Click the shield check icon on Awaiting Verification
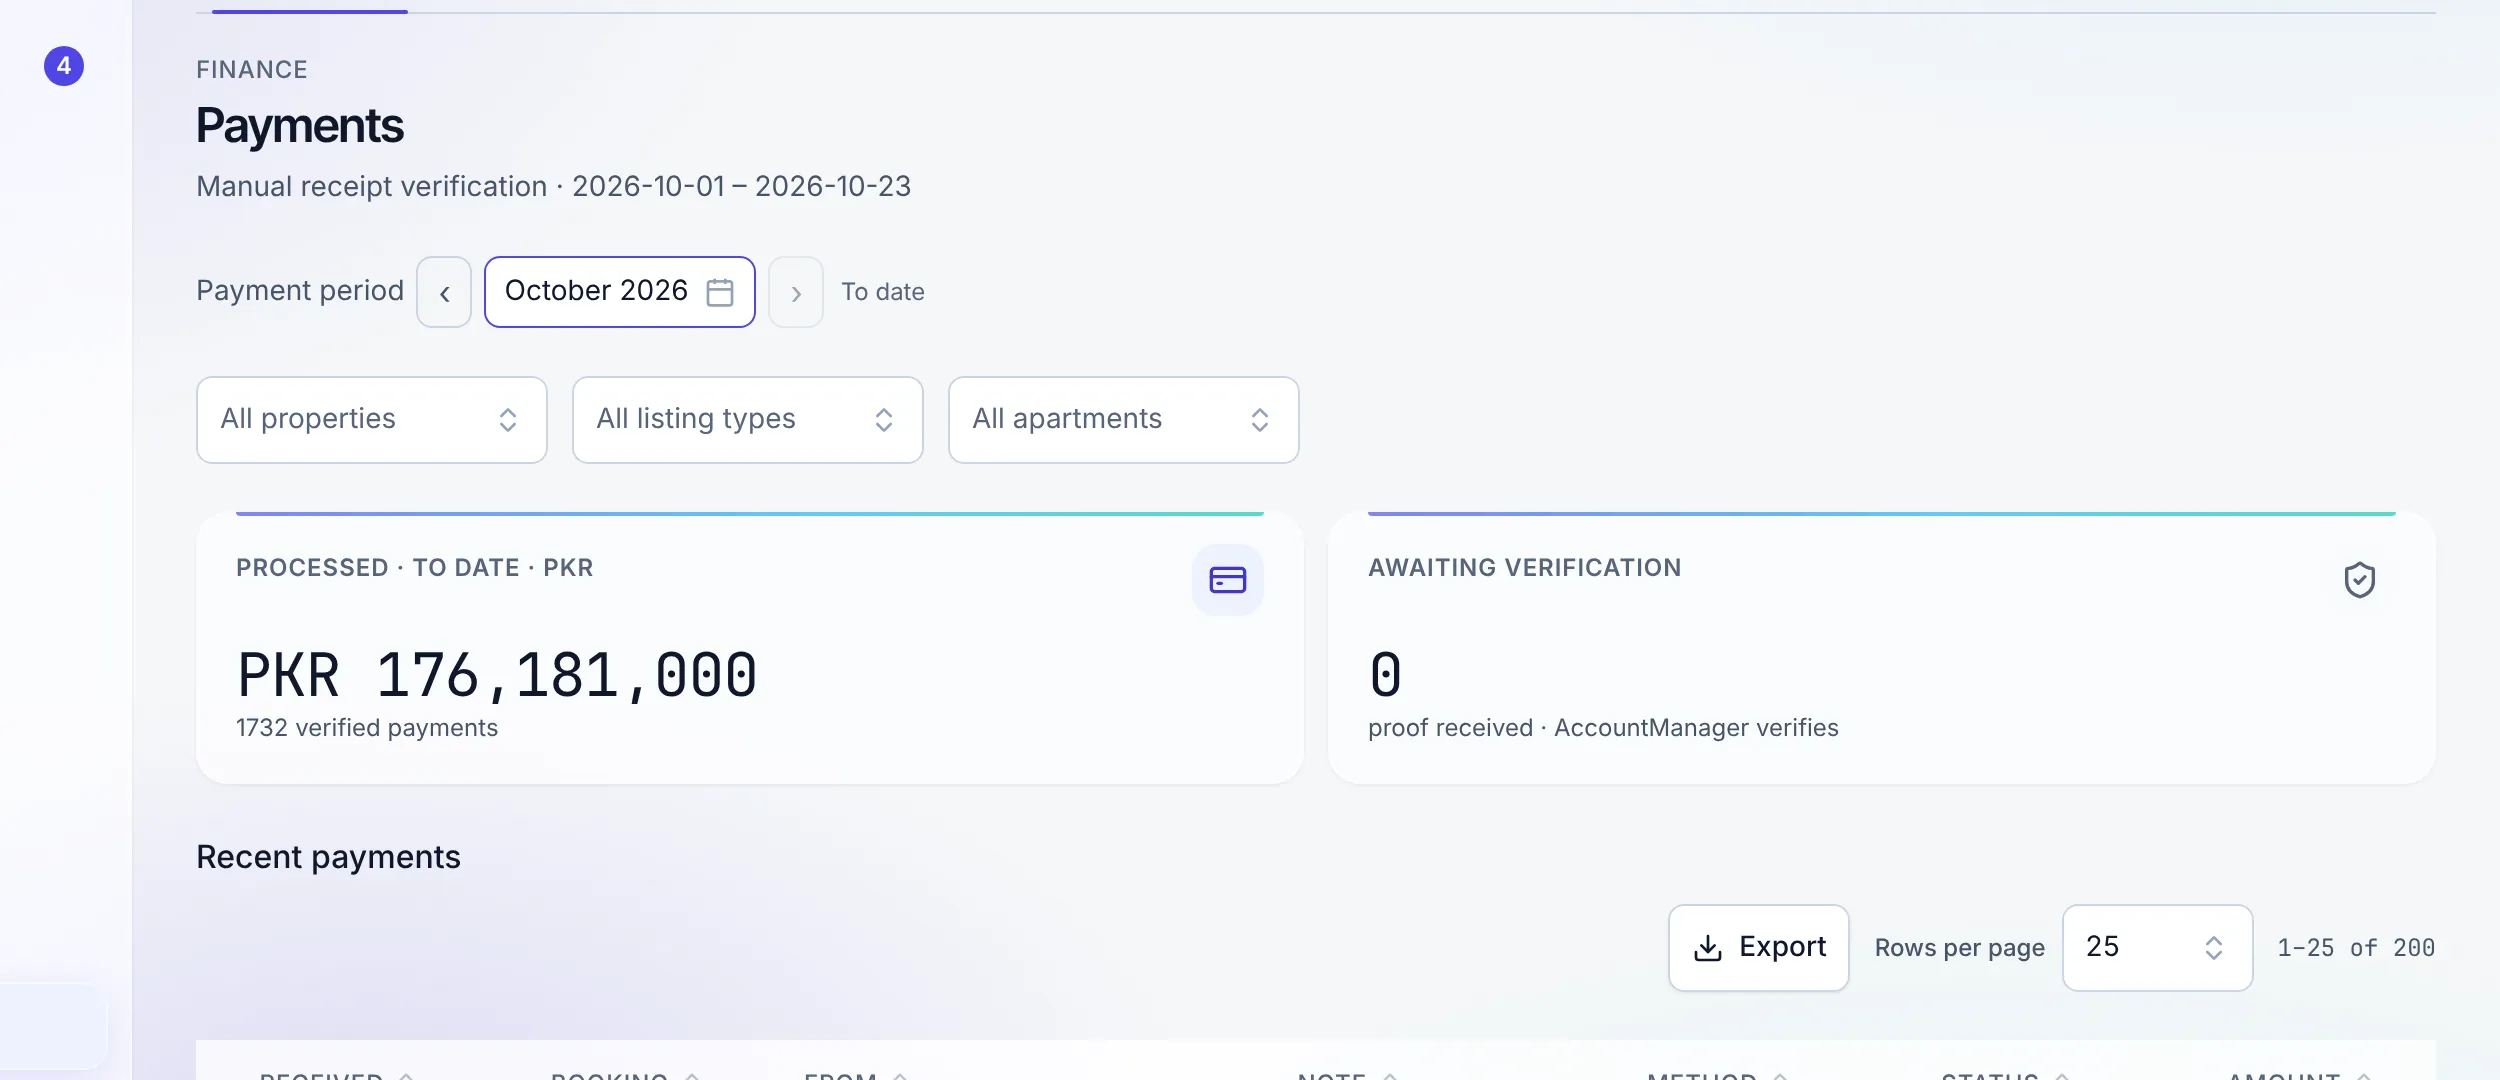The width and height of the screenshot is (2500, 1080). 2360,580
